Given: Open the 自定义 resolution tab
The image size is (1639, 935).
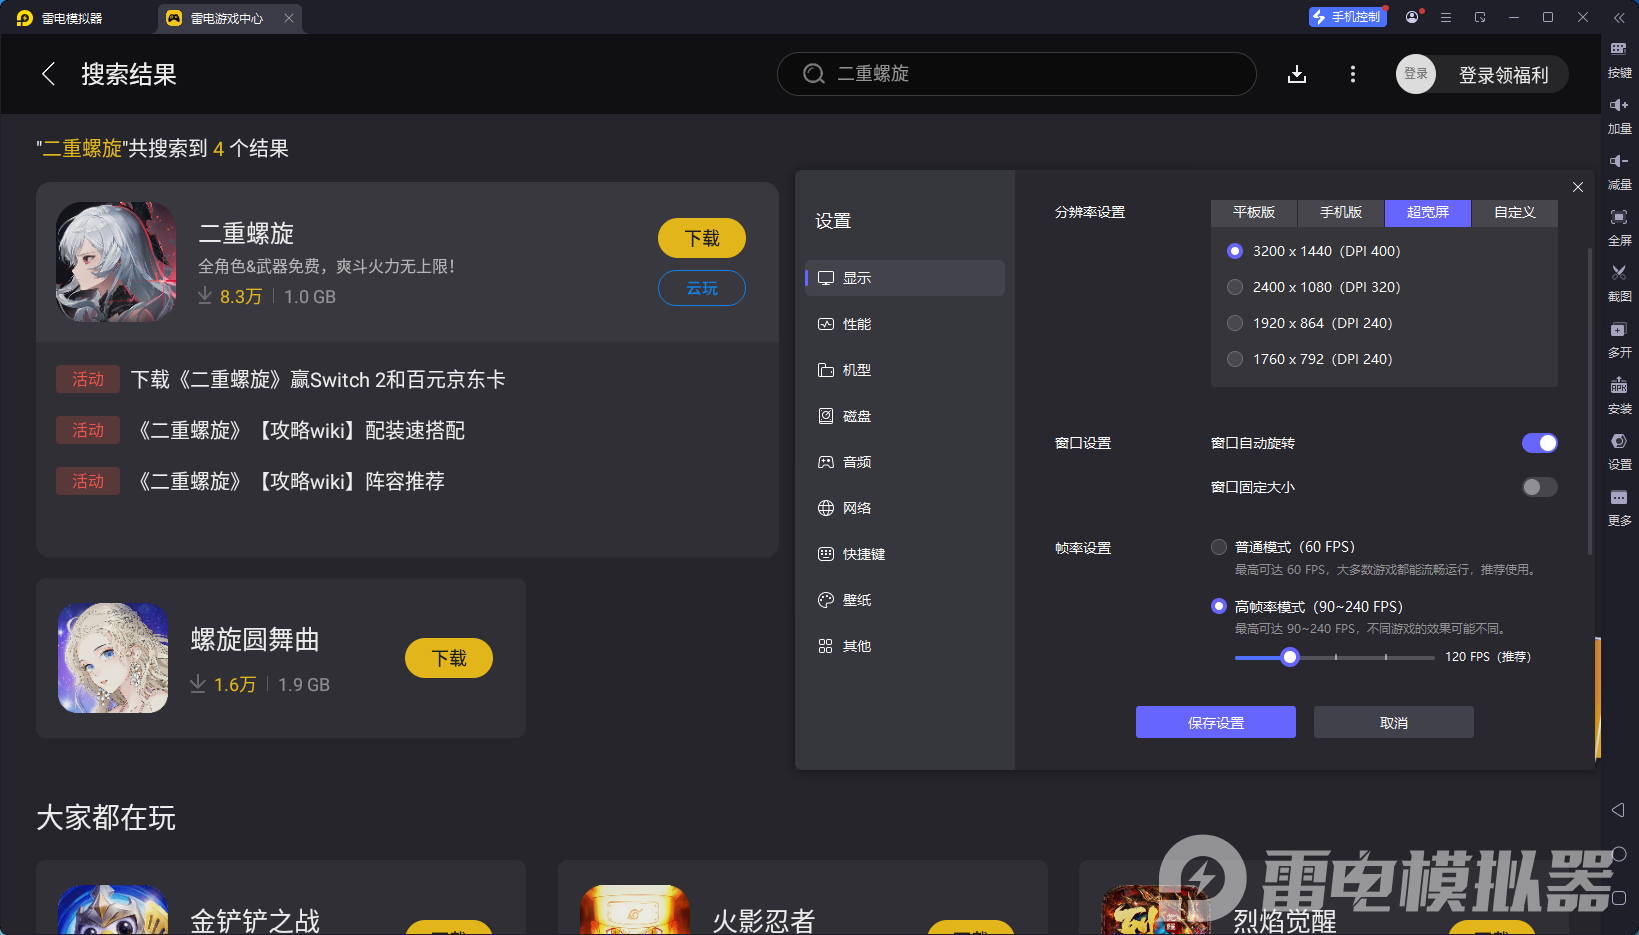Looking at the screenshot, I should [x=1515, y=213].
